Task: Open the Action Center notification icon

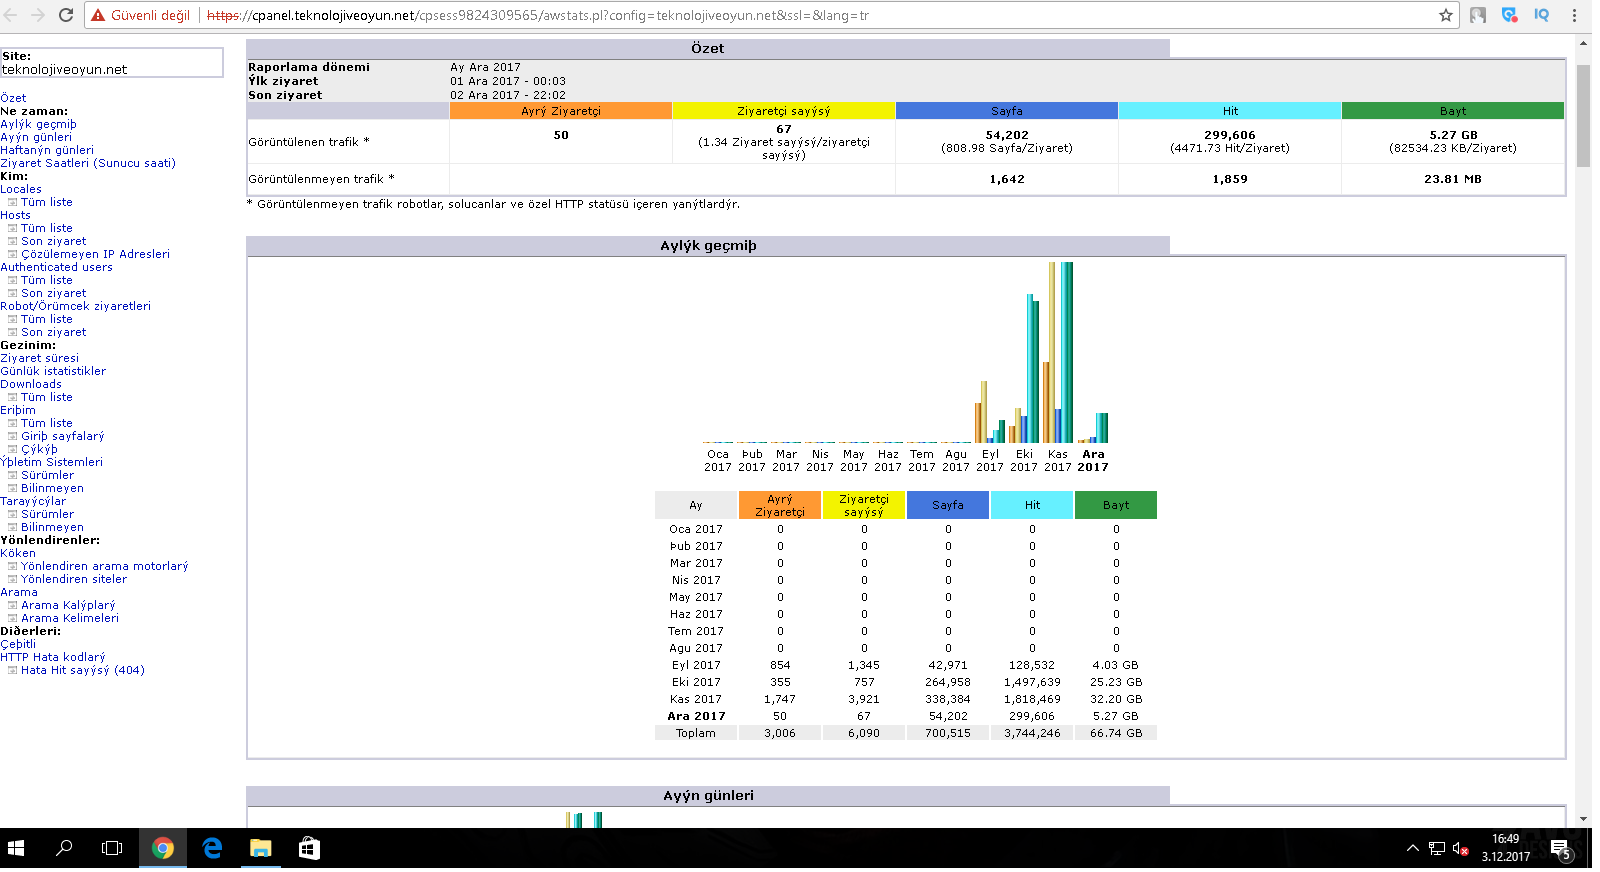Action: click(1560, 849)
